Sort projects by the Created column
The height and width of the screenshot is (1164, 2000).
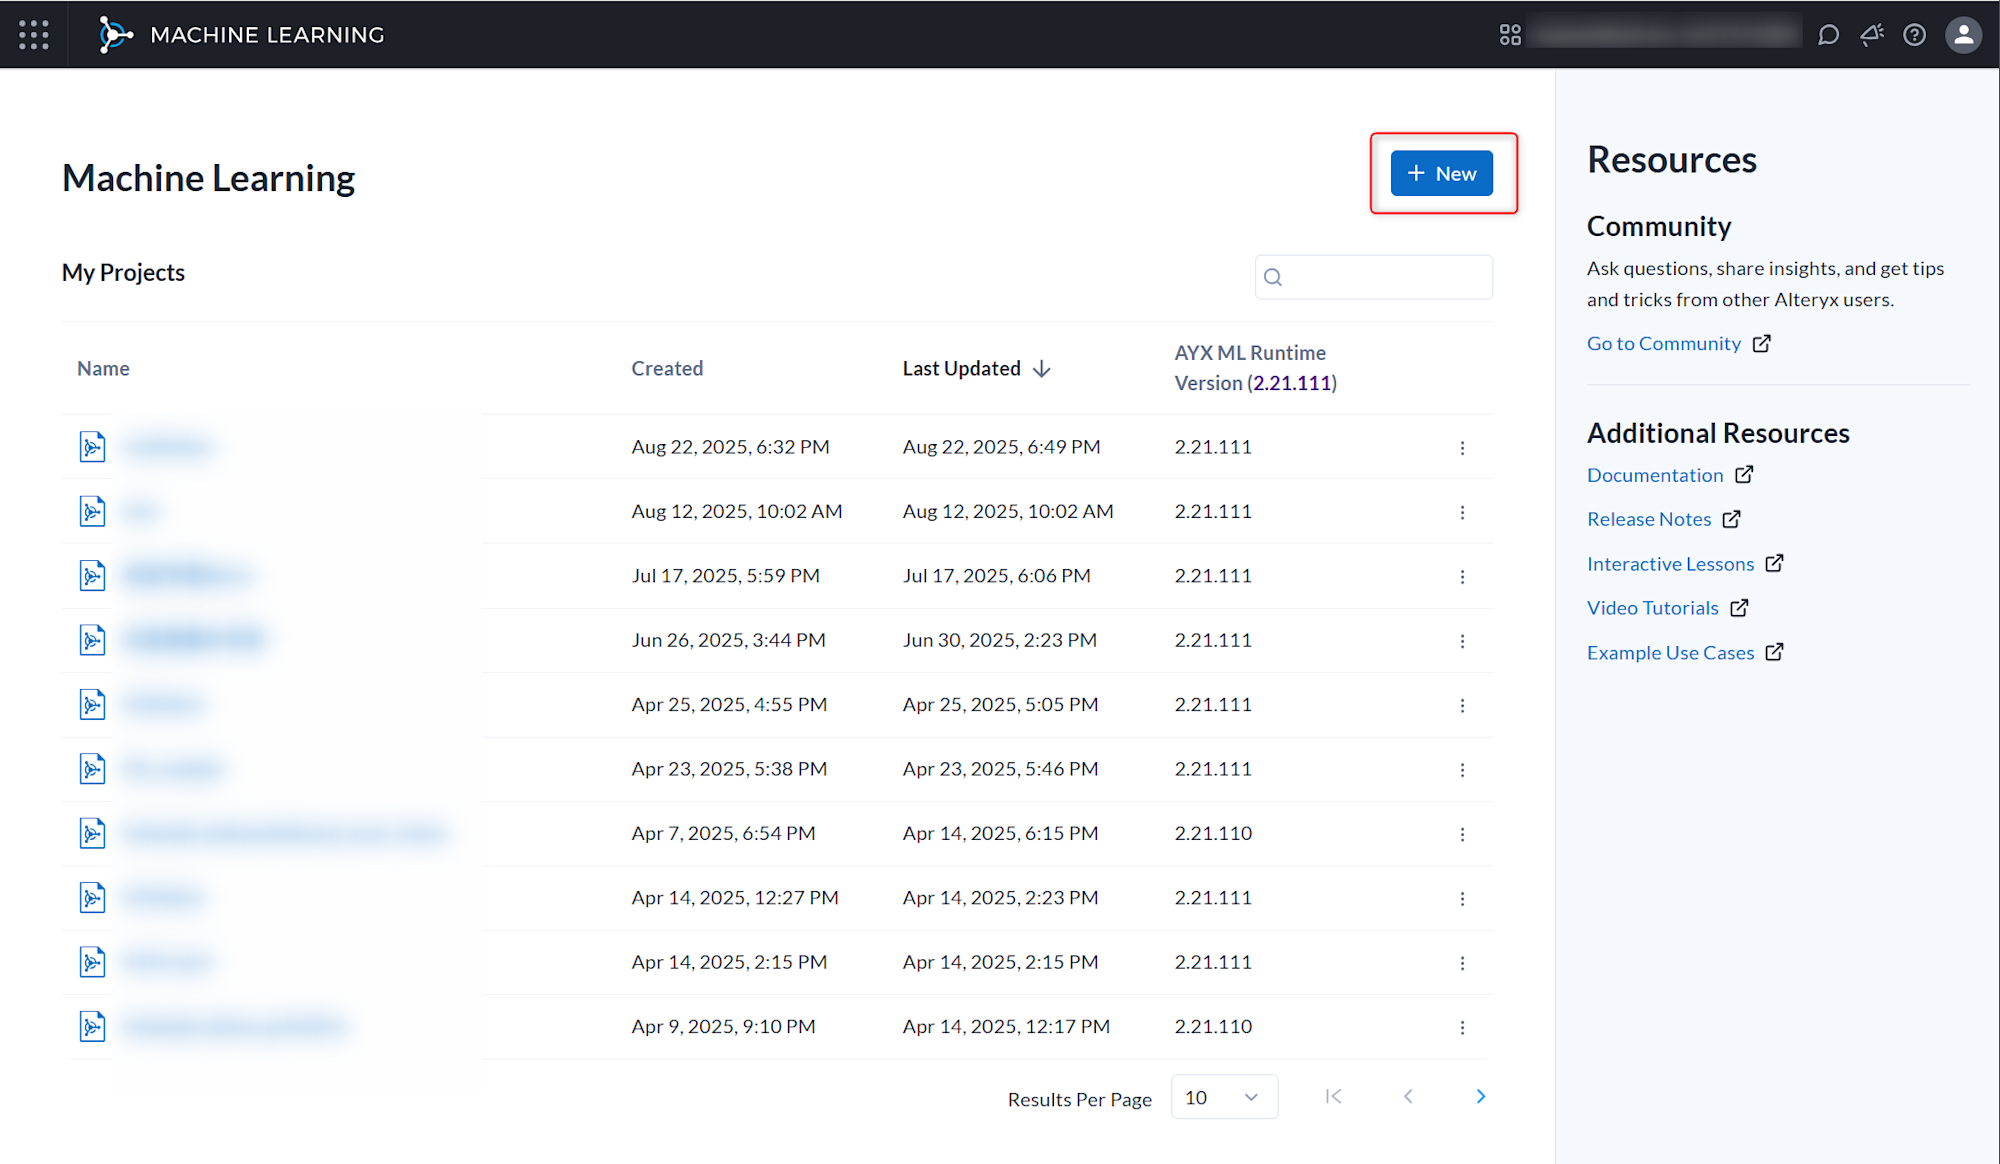667,368
